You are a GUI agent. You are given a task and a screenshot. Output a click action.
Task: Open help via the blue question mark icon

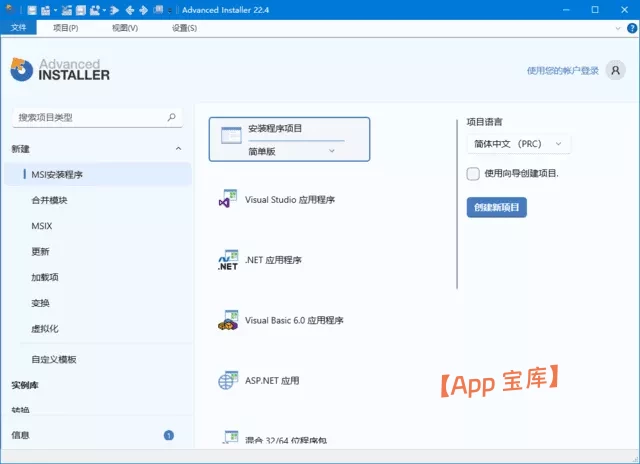[x=632, y=28]
